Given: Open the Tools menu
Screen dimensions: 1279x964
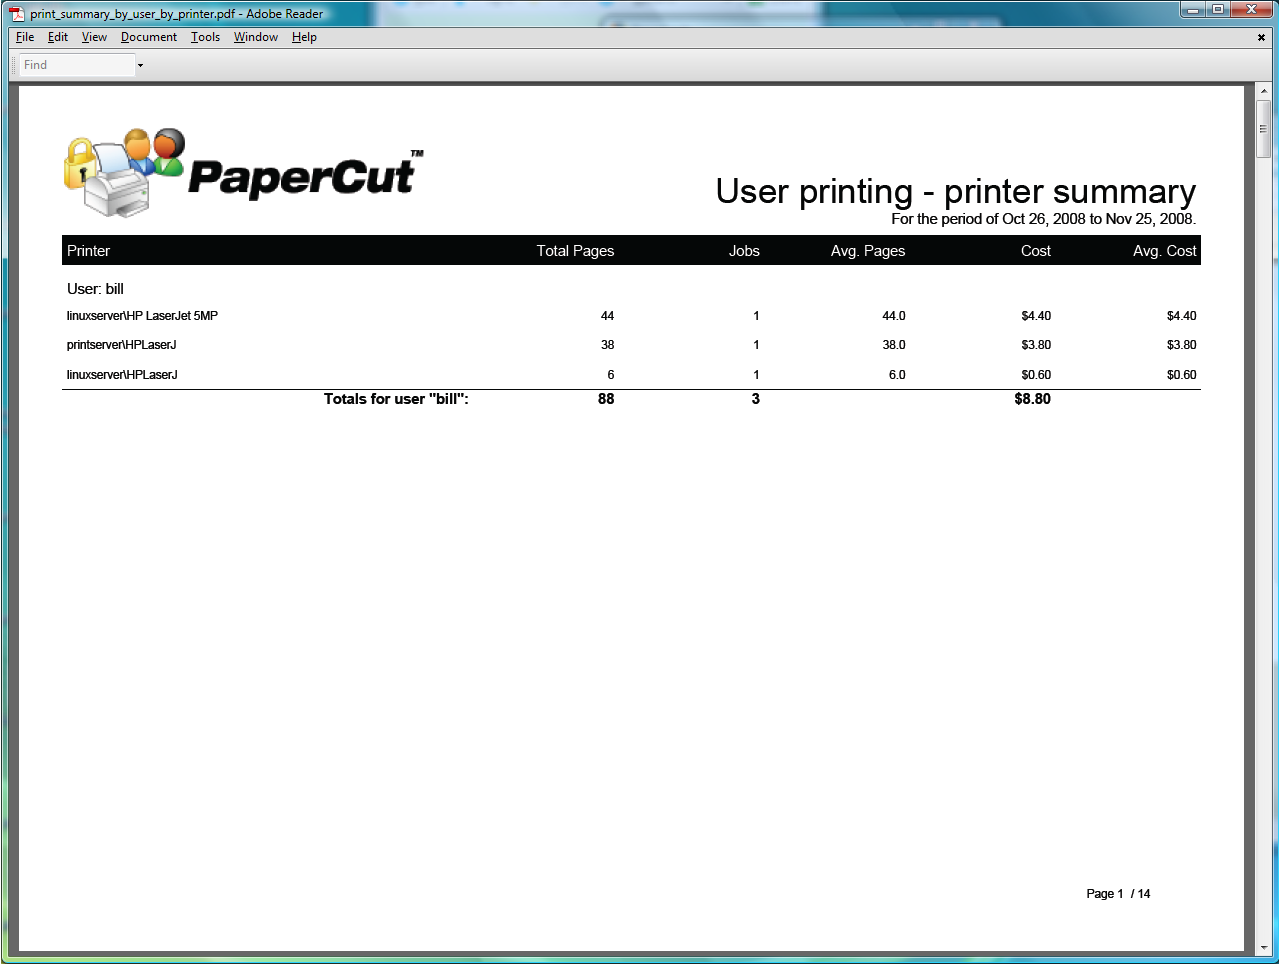Looking at the screenshot, I should point(205,37).
